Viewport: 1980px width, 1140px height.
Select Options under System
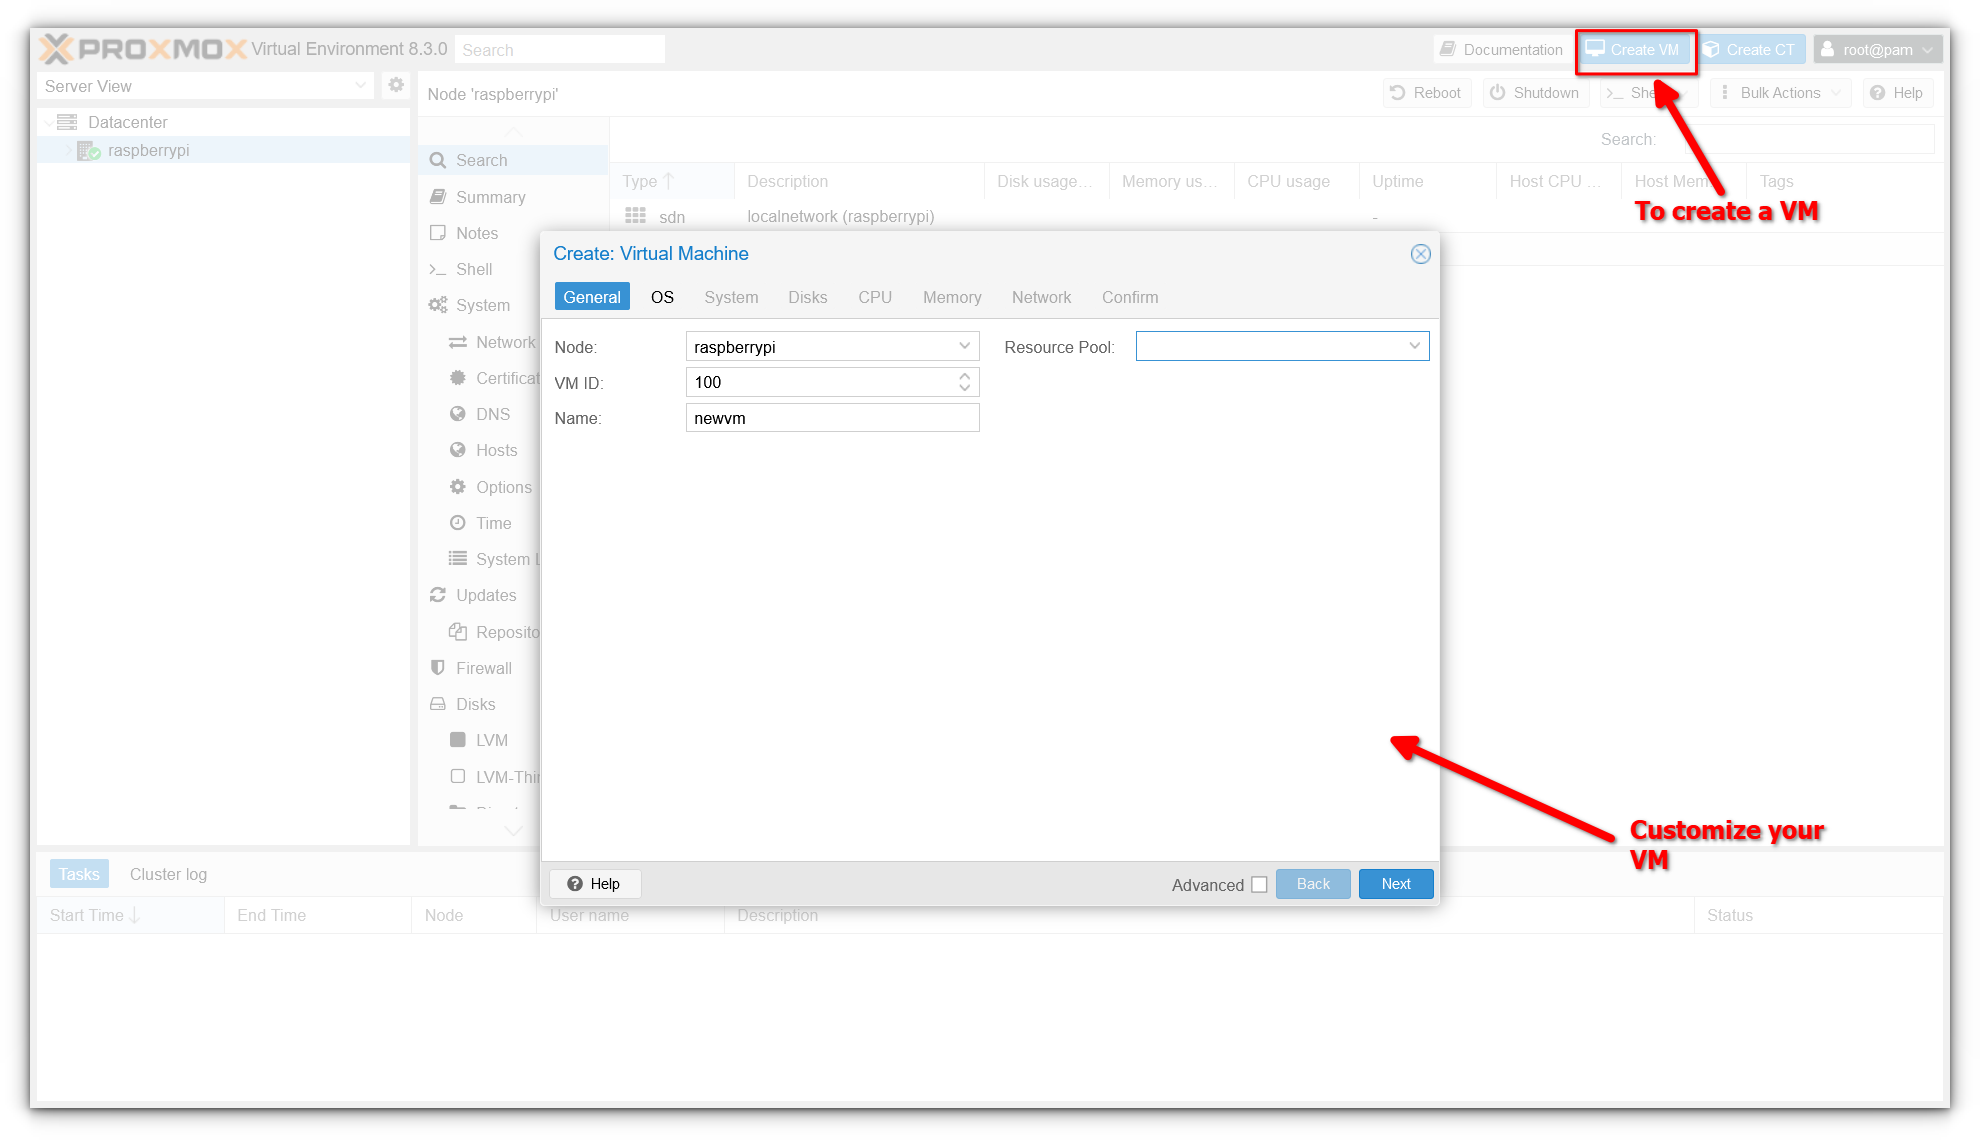click(x=503, y=487)
